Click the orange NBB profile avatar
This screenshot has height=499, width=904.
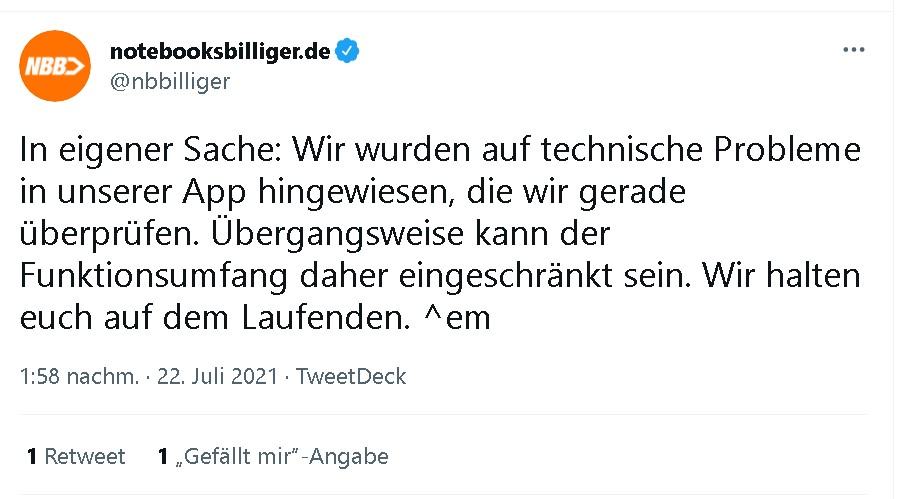(x=56, y=66)
